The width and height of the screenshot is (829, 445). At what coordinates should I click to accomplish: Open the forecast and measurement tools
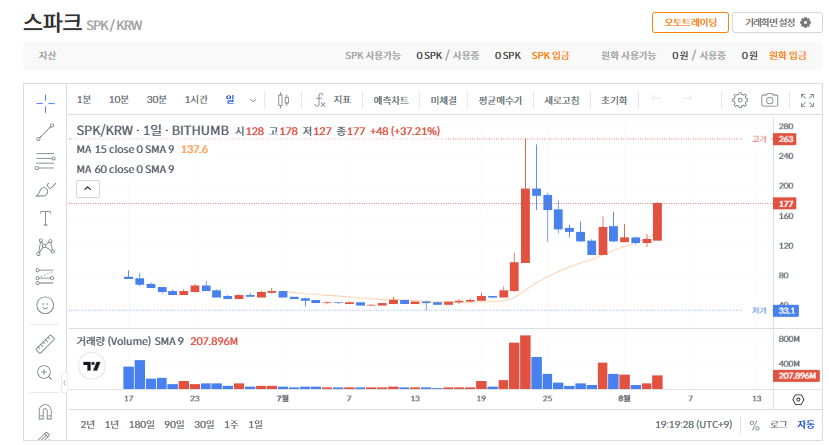coord(45,276)
